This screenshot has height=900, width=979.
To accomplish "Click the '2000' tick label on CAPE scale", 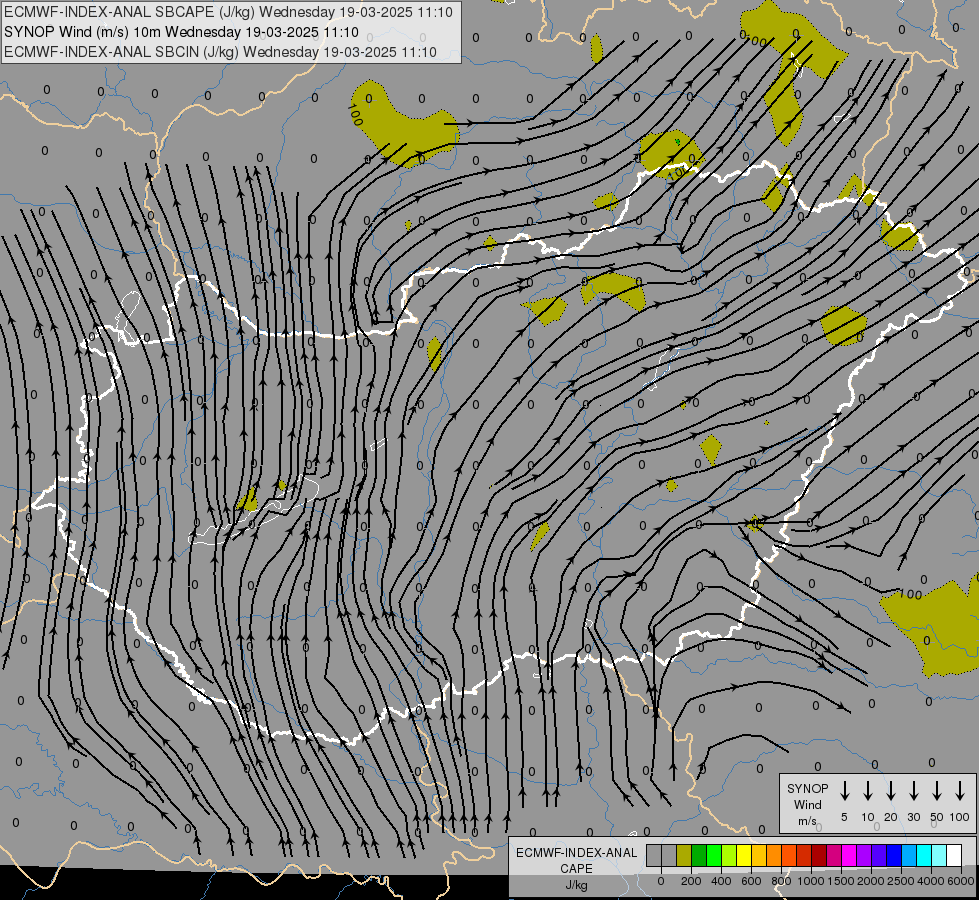I will [871, 881].
